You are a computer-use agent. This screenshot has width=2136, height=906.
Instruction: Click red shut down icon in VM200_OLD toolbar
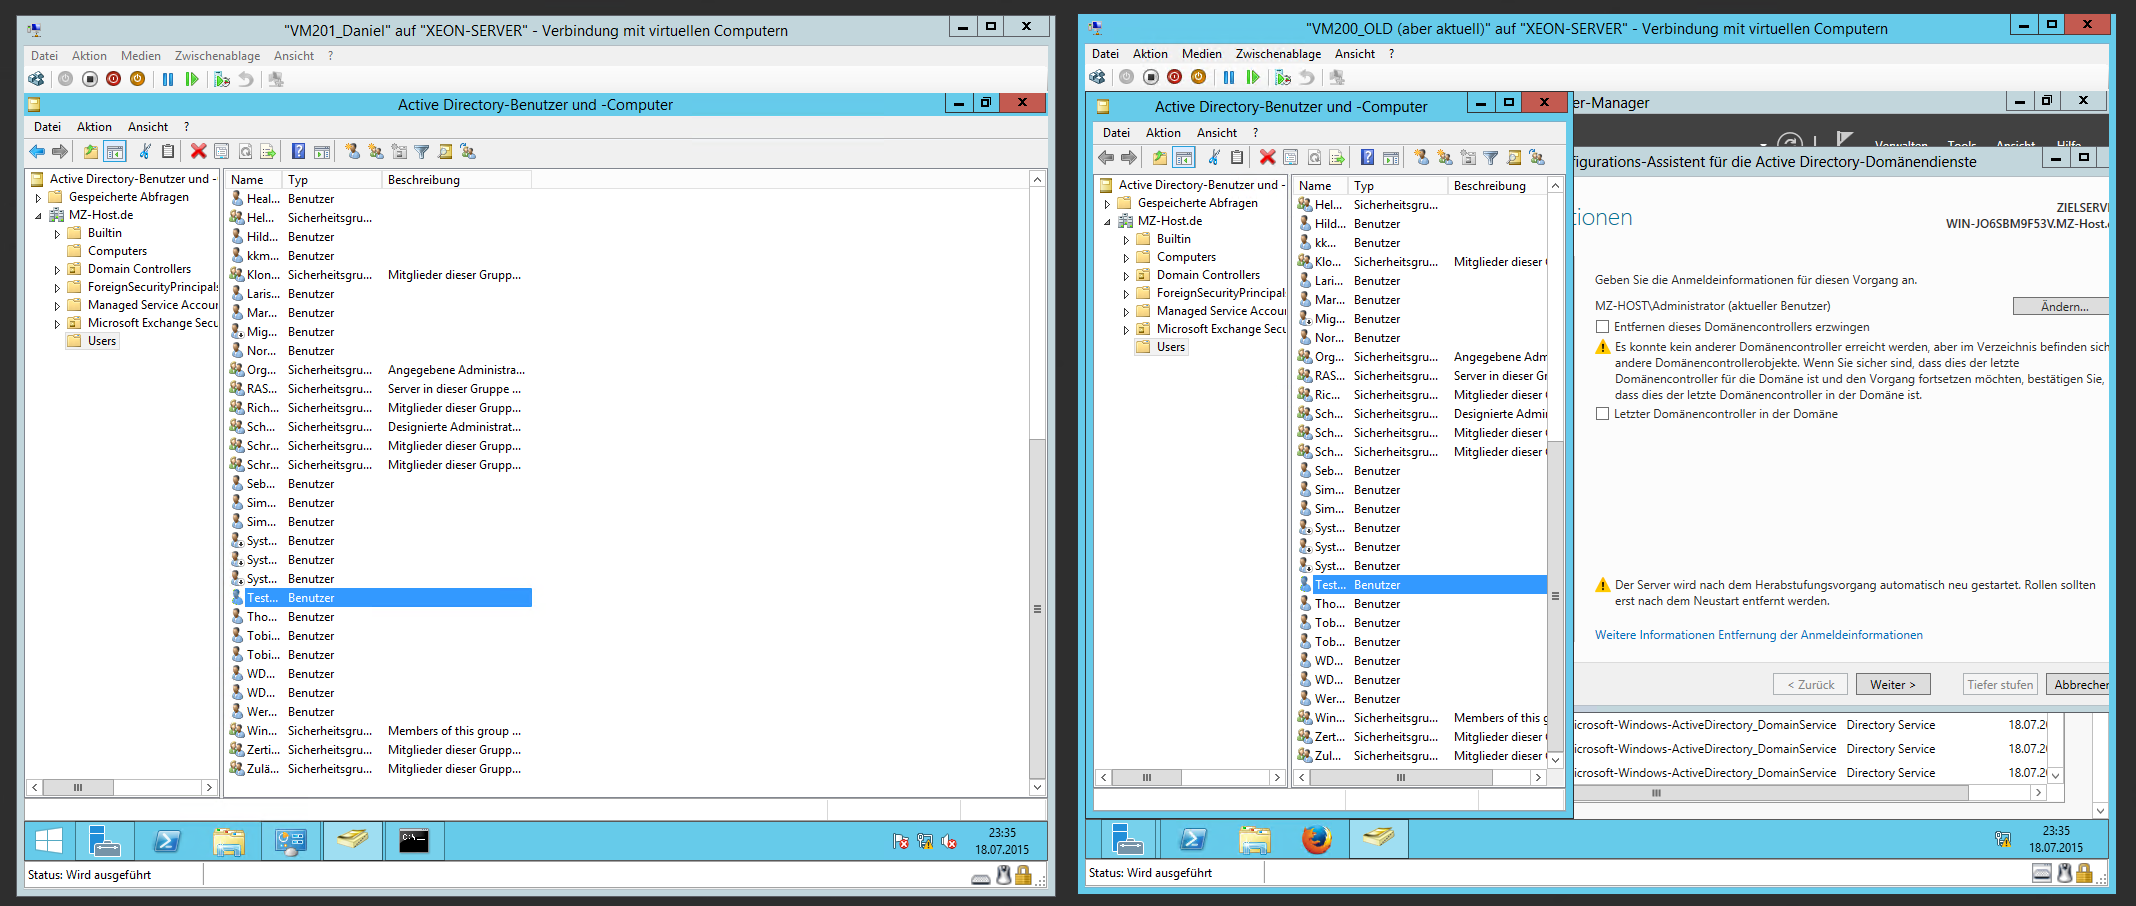(x=1174, y=77)
